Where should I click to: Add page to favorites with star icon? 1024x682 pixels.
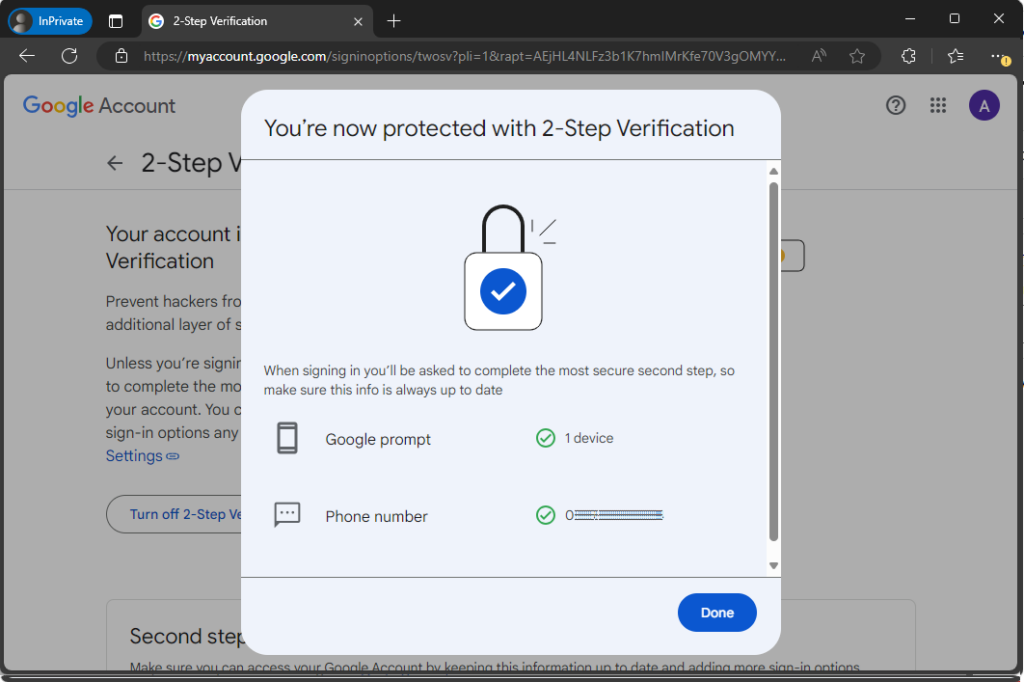coord(857,56)
